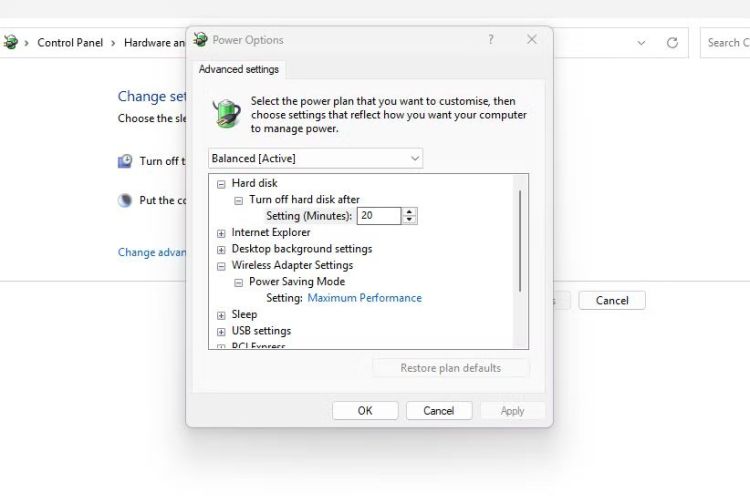Viewport: 750px width, 503px height.
Task: Click the large green battery plan icon
Action: point(228,112)
